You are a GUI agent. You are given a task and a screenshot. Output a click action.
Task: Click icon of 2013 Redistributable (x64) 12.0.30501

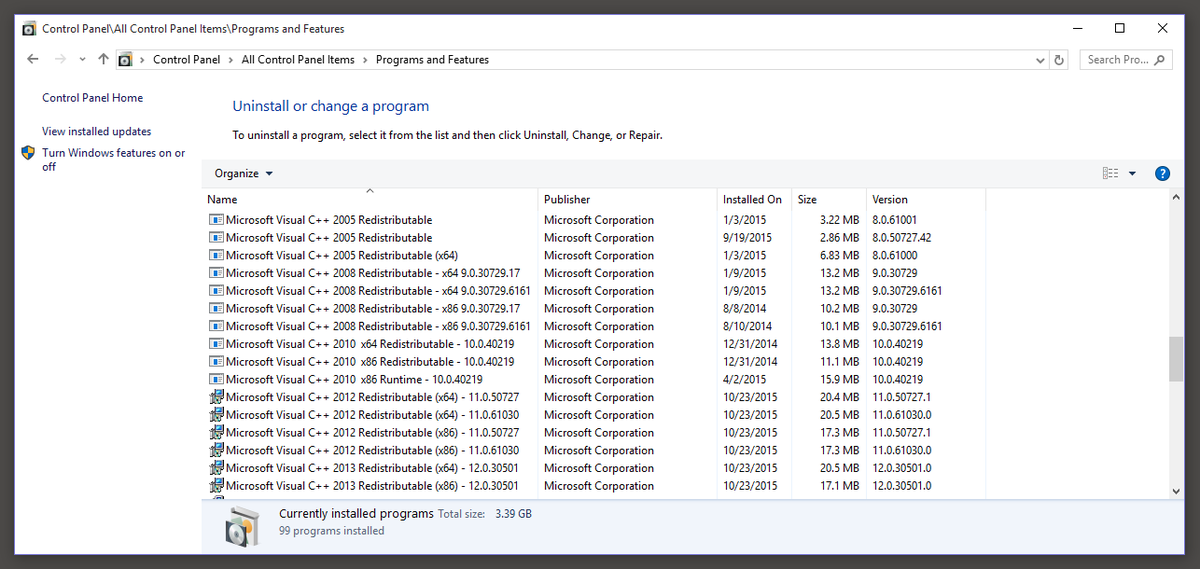point(216,468)
